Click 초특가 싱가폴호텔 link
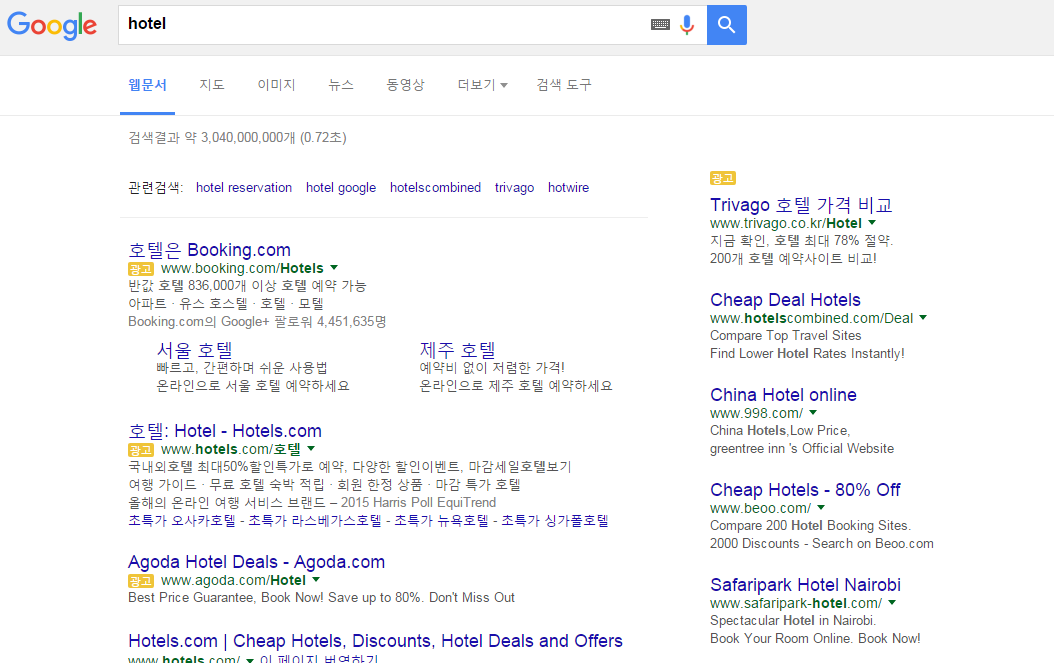 [x=555, y=520]
